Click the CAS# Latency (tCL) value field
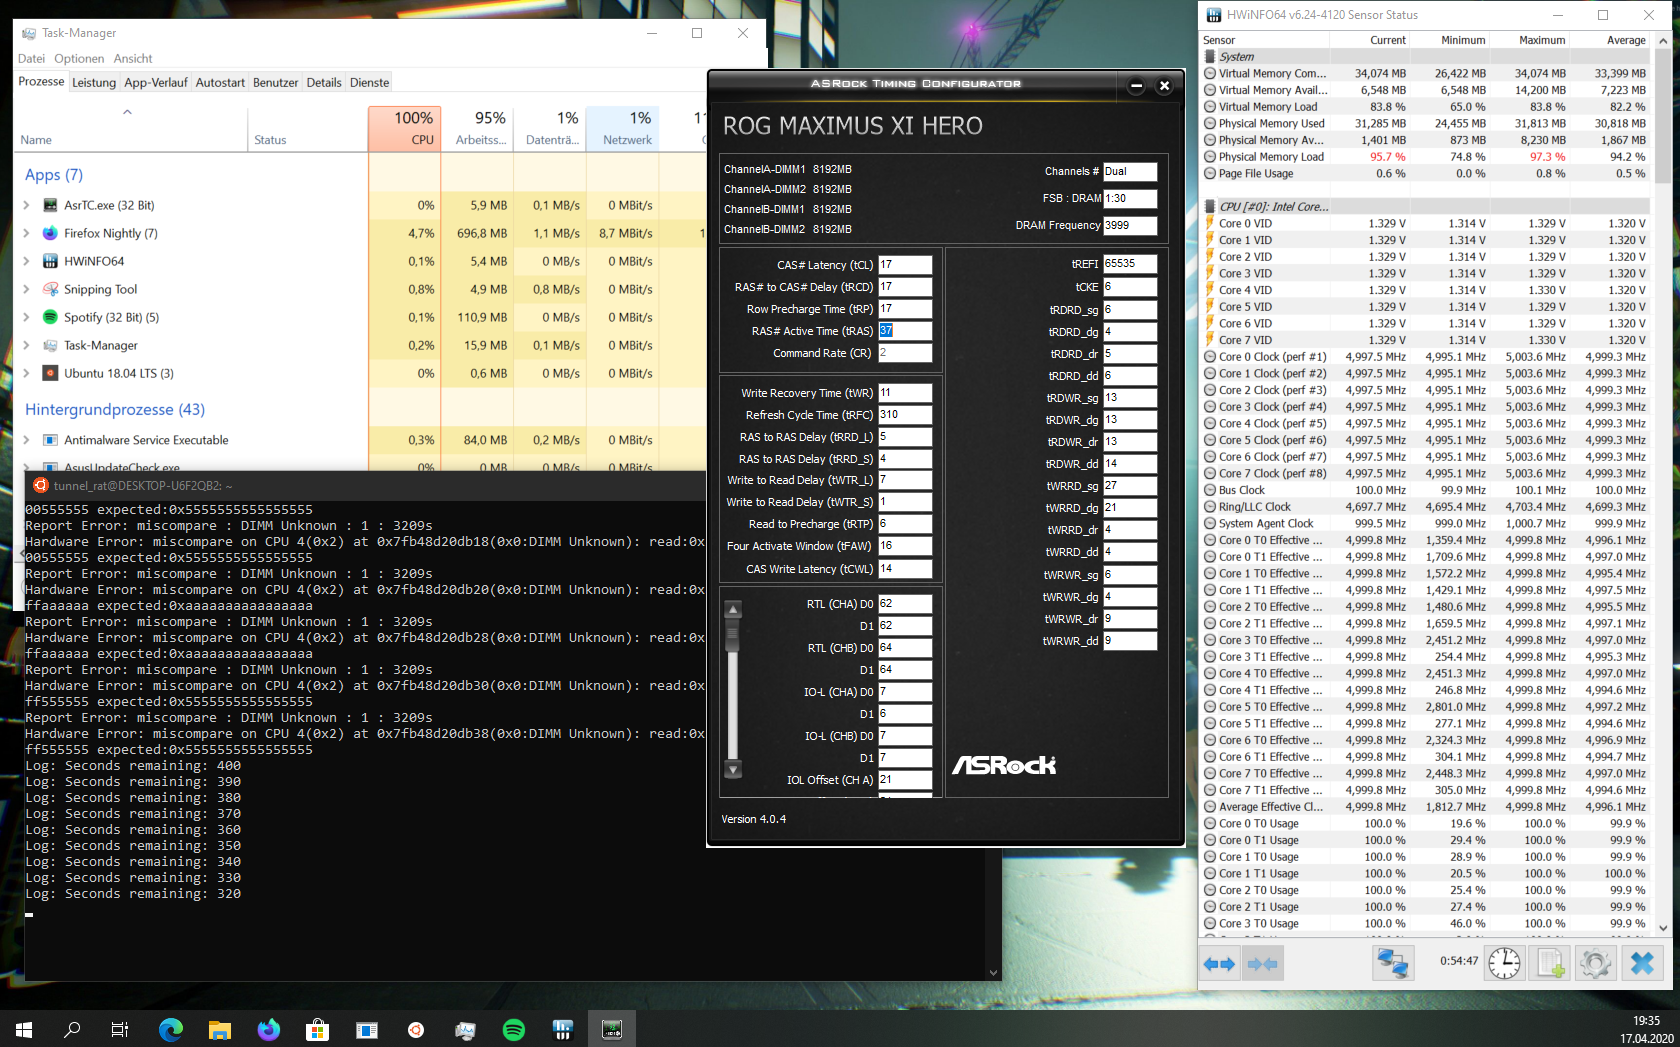1680x1047 pixels. tap(905, 265)
